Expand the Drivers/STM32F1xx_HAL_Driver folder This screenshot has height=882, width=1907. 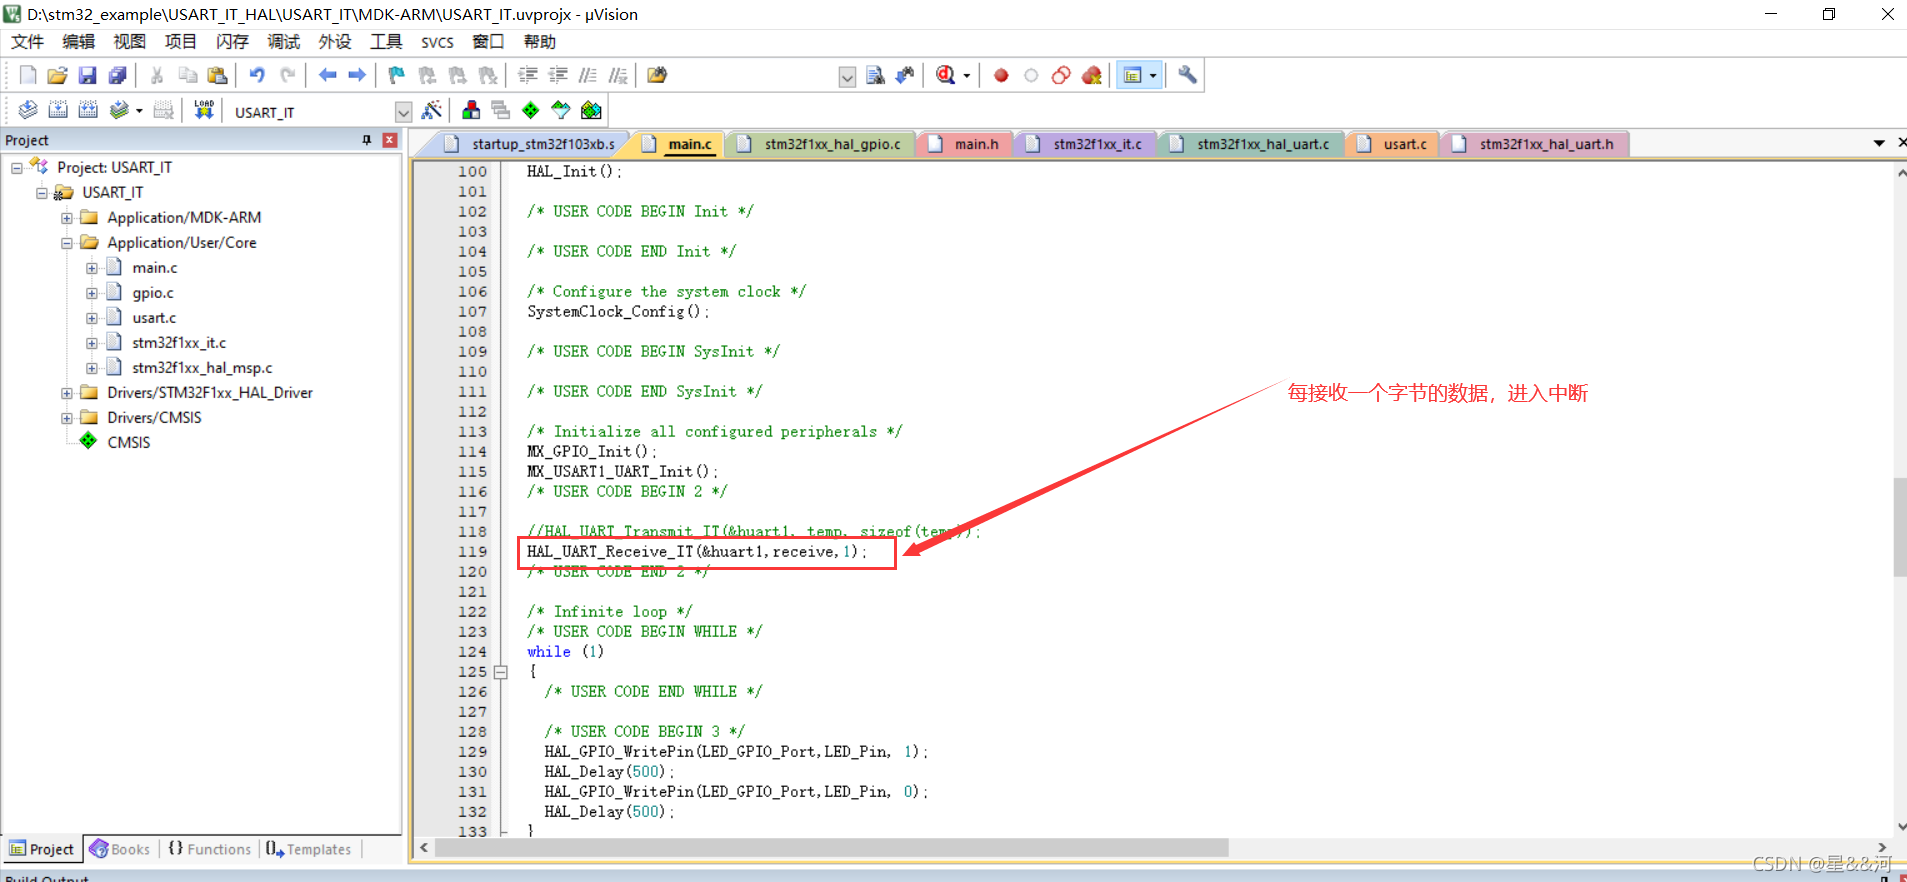tap(67, 393)
